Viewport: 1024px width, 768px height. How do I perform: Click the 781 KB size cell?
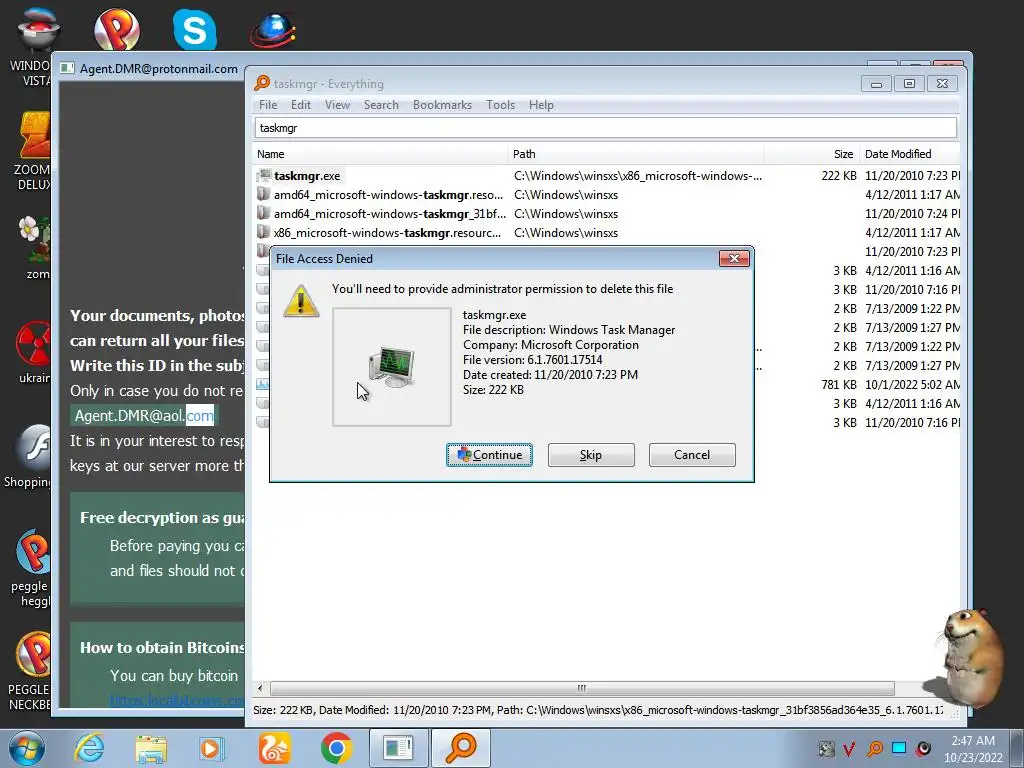[x=839, y=385]
